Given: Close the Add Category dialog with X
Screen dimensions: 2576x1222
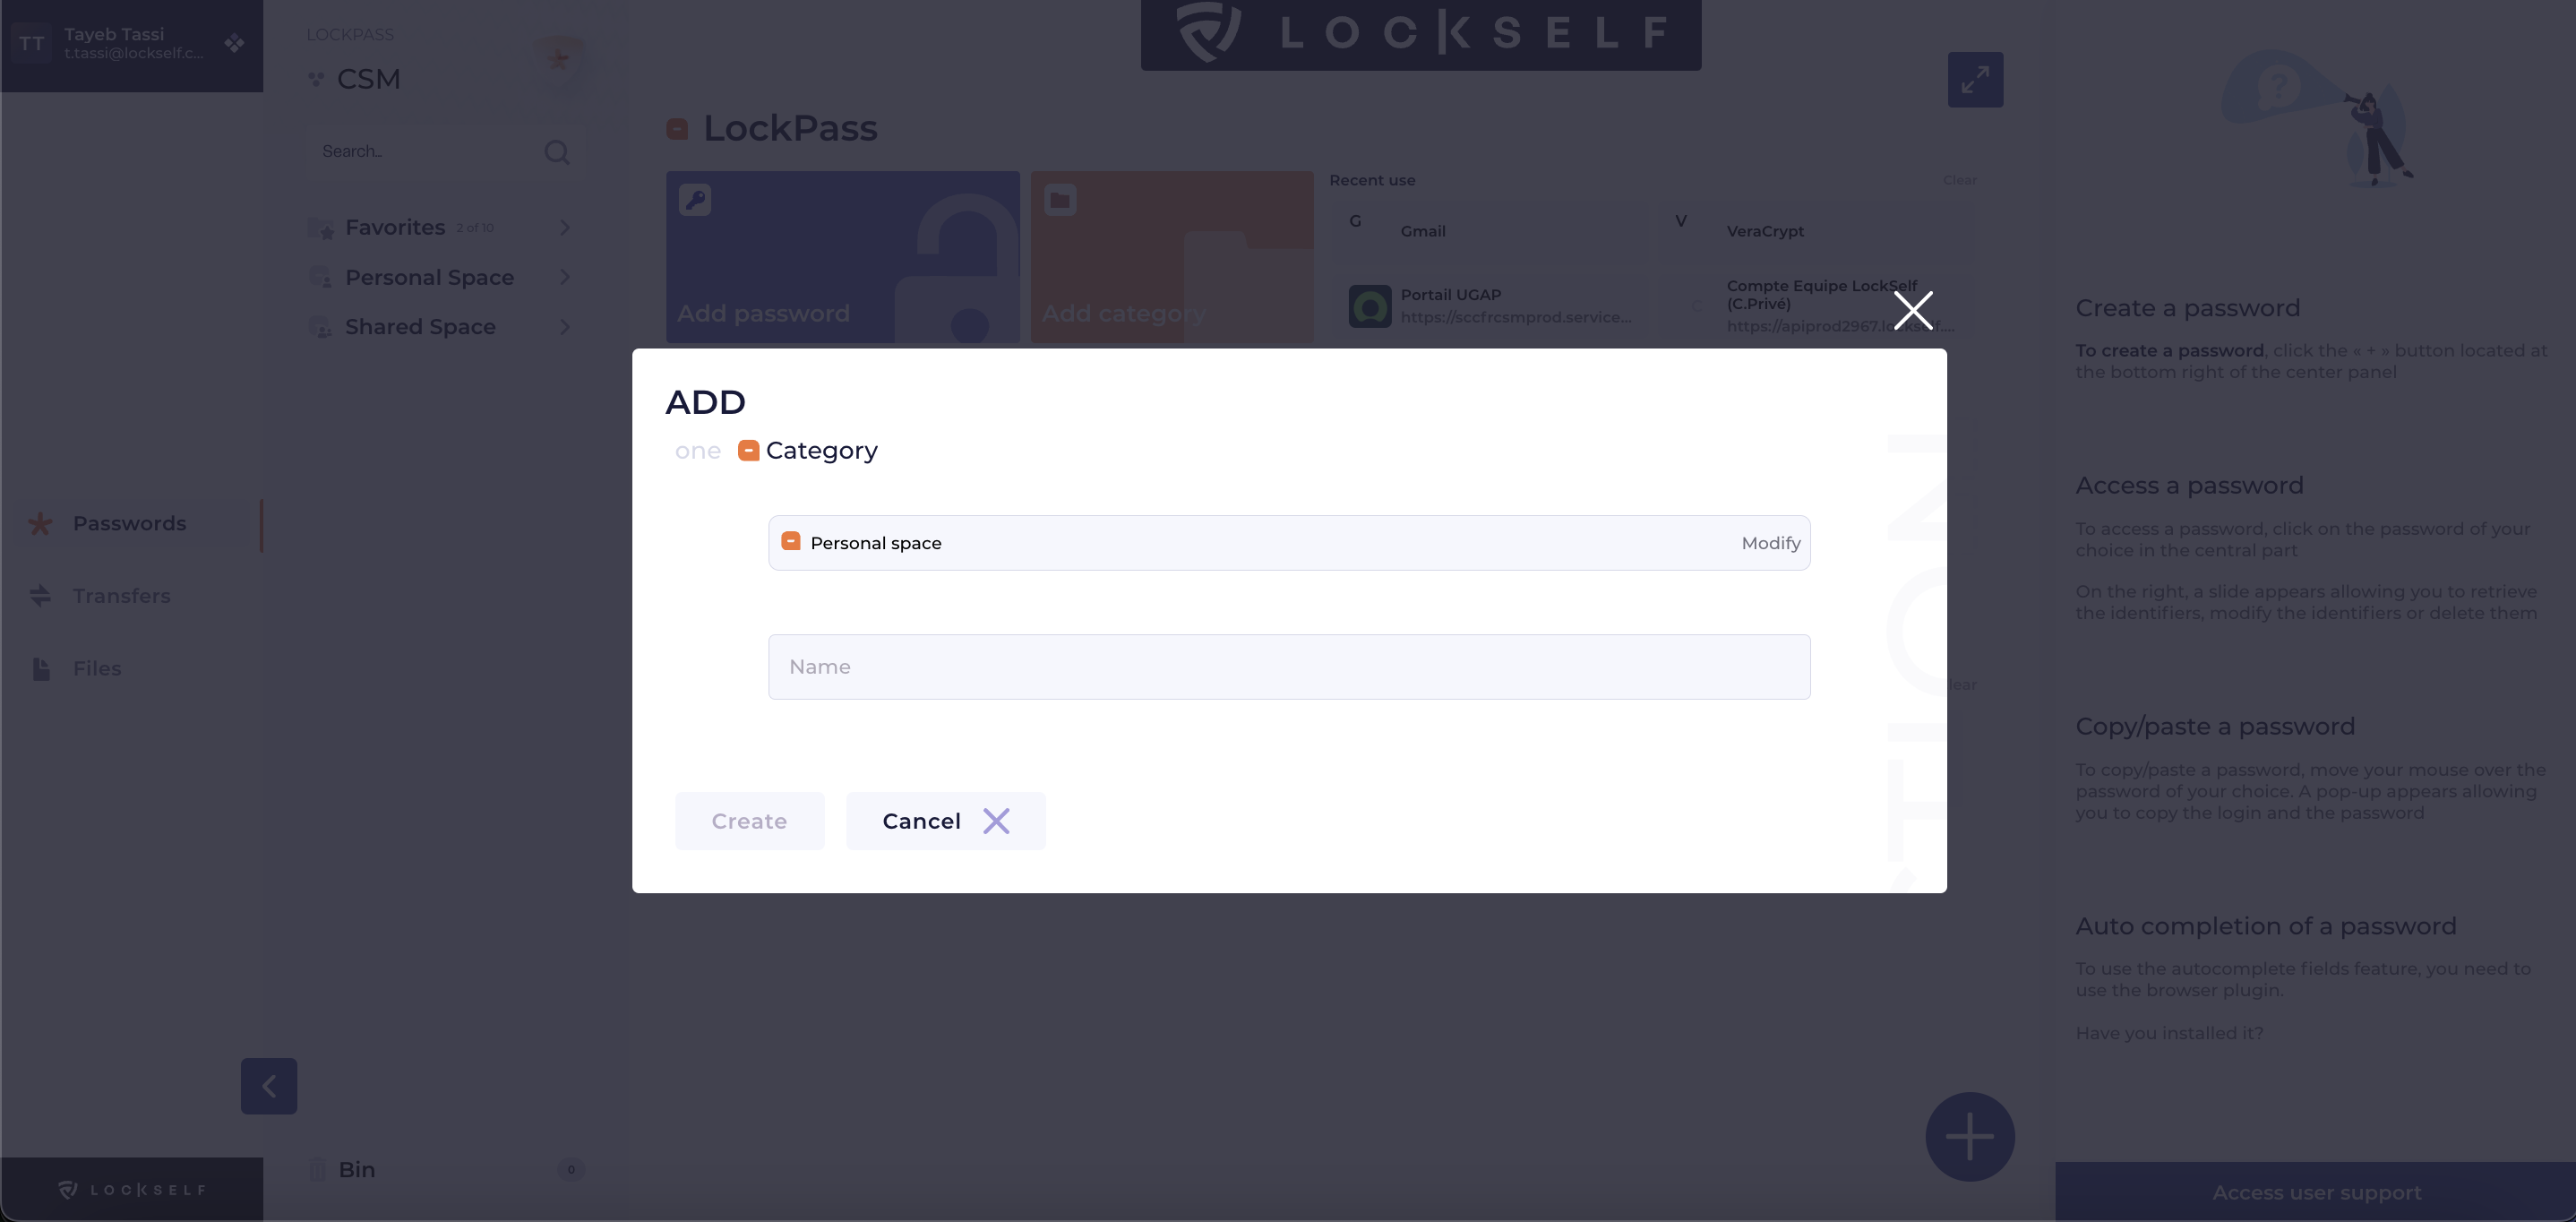Looking at the screenshot, I should pyautogui.click(x=1912, y=310).
